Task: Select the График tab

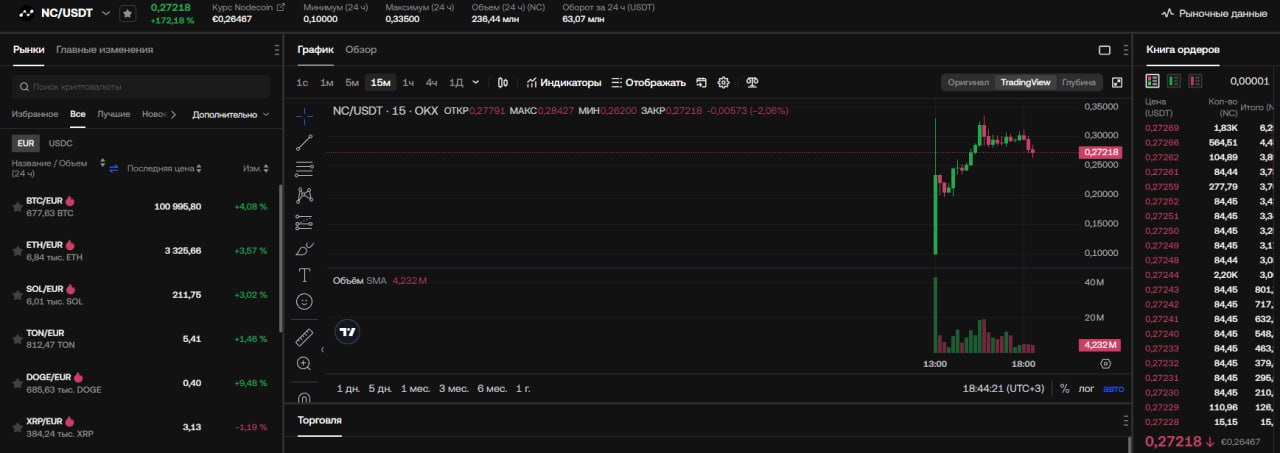Action: click(315, 49)
